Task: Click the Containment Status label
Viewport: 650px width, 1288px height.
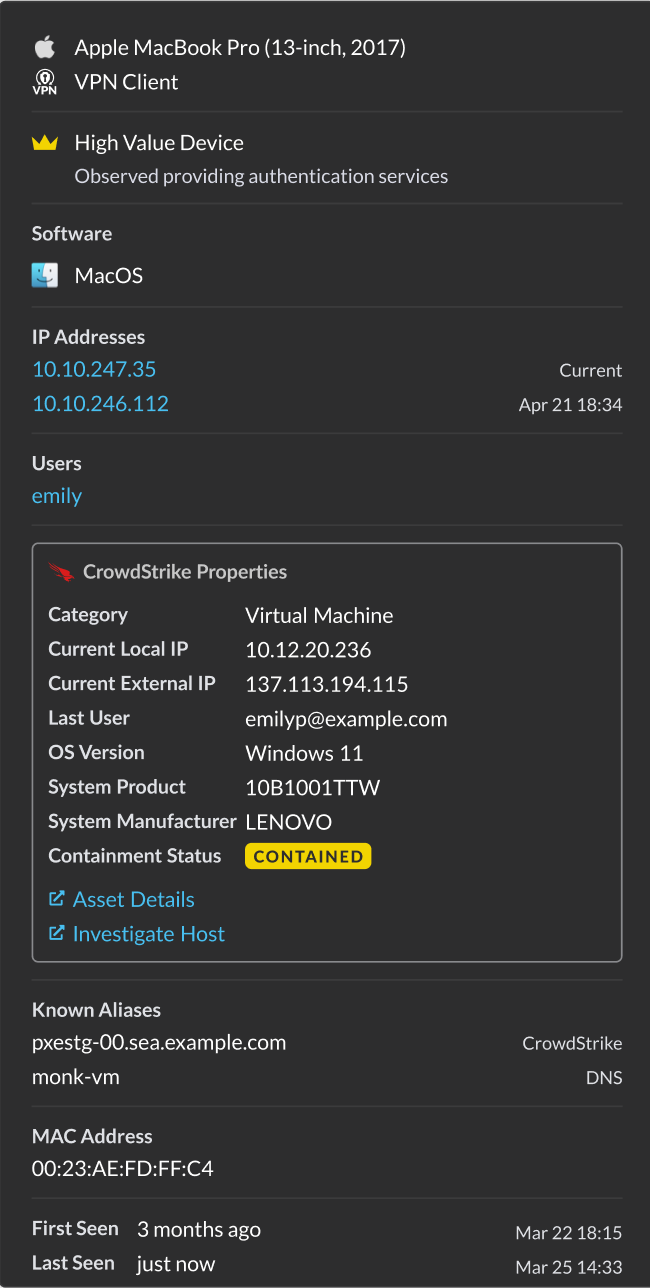Action: 135,855
